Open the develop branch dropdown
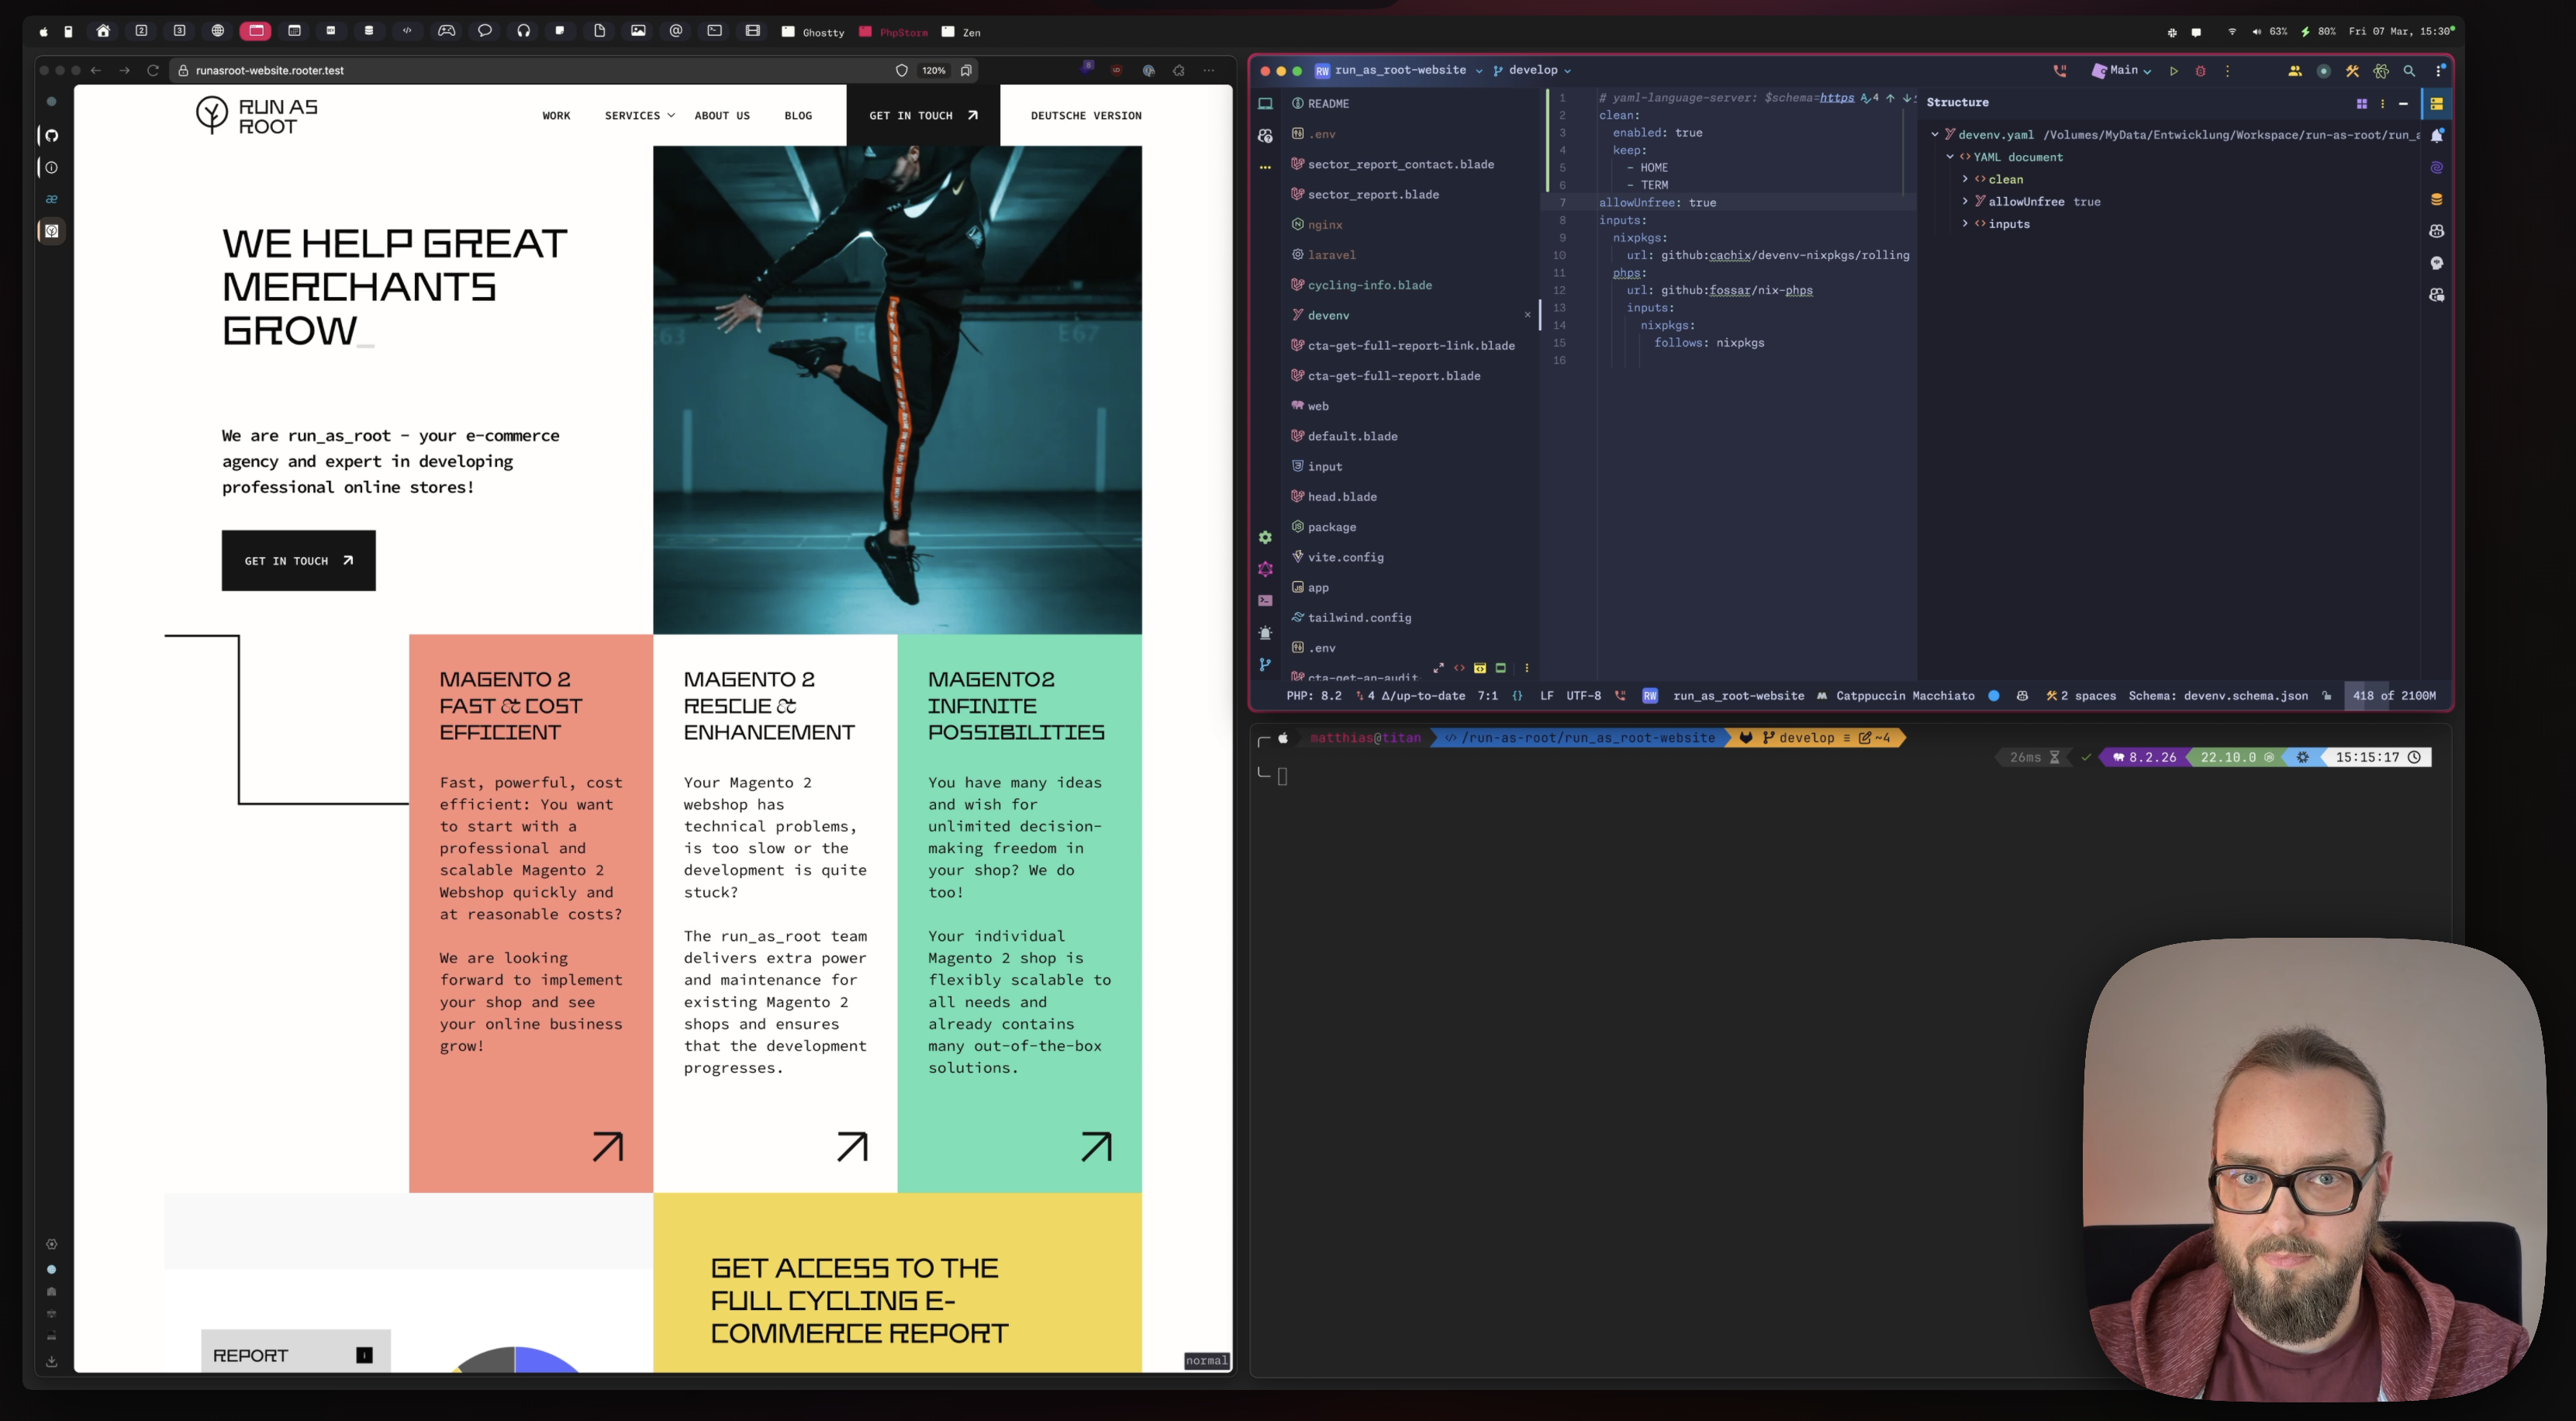 [1532, 70]
